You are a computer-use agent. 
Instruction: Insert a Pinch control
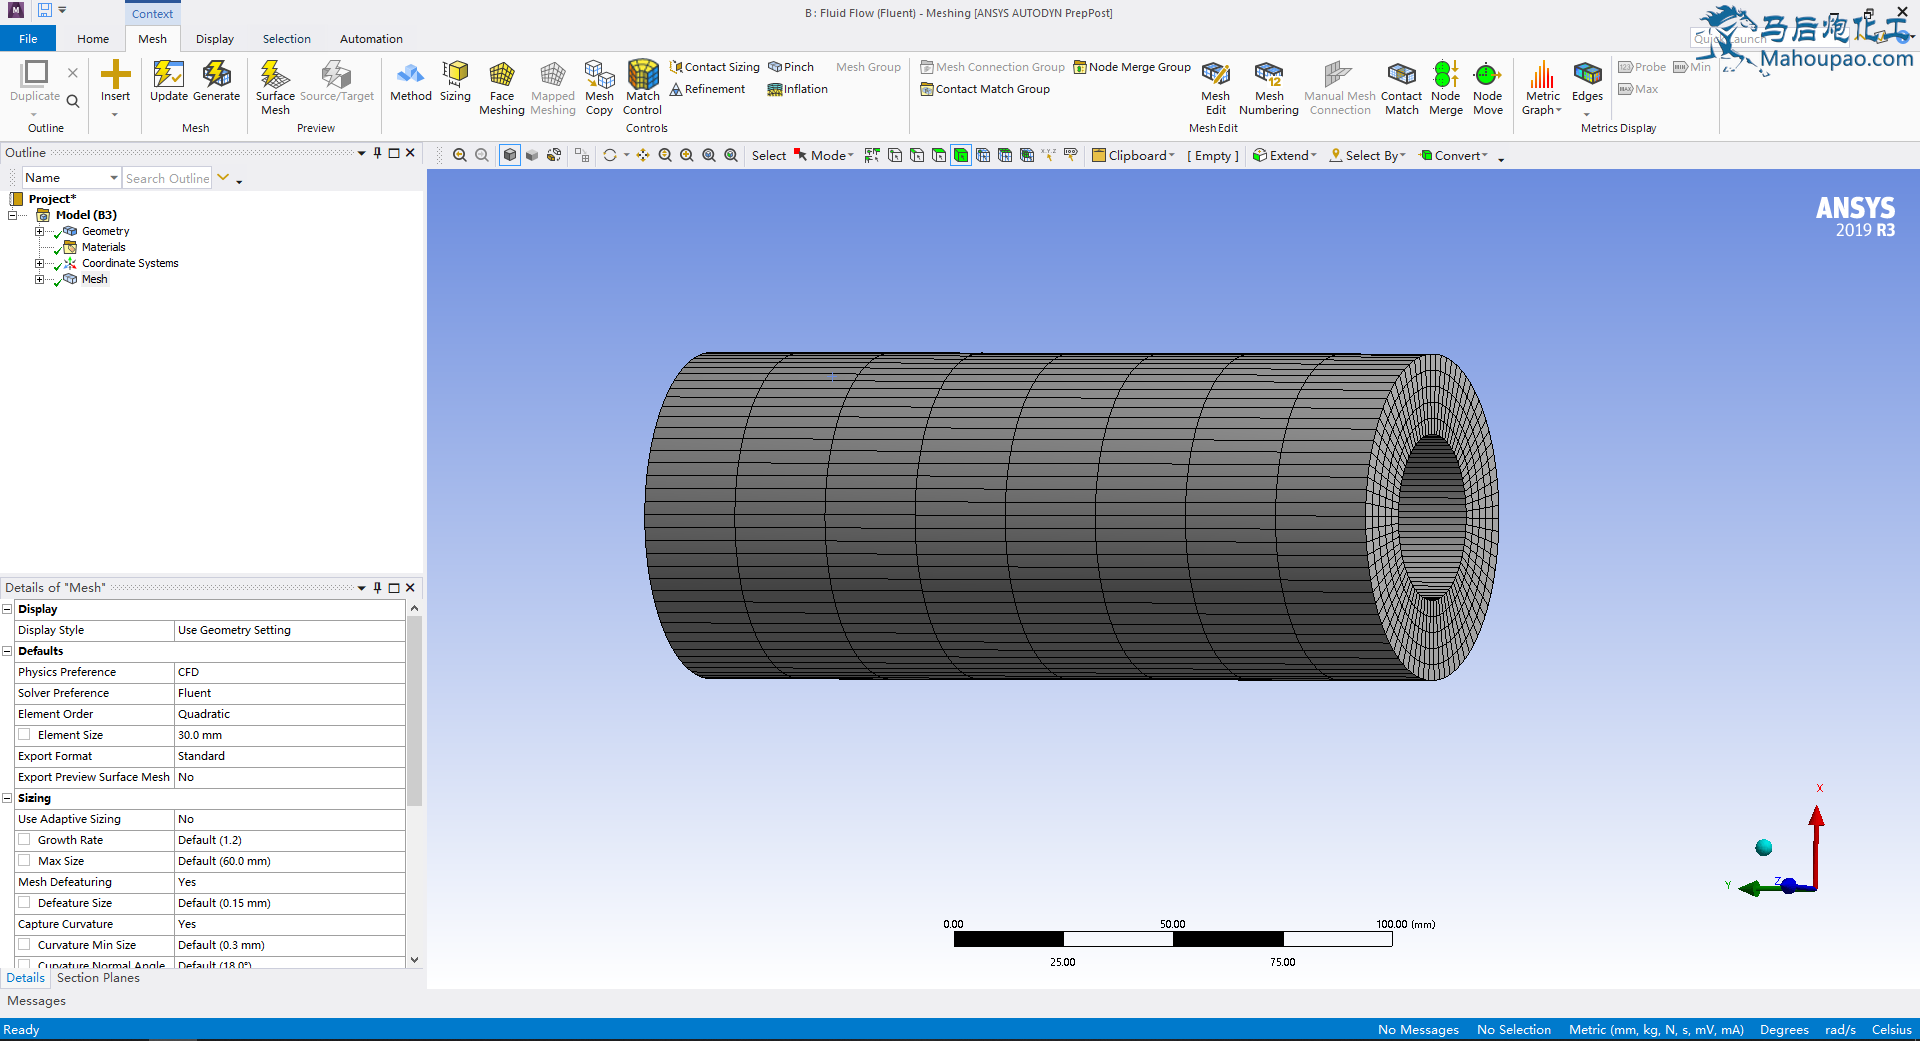791,67
